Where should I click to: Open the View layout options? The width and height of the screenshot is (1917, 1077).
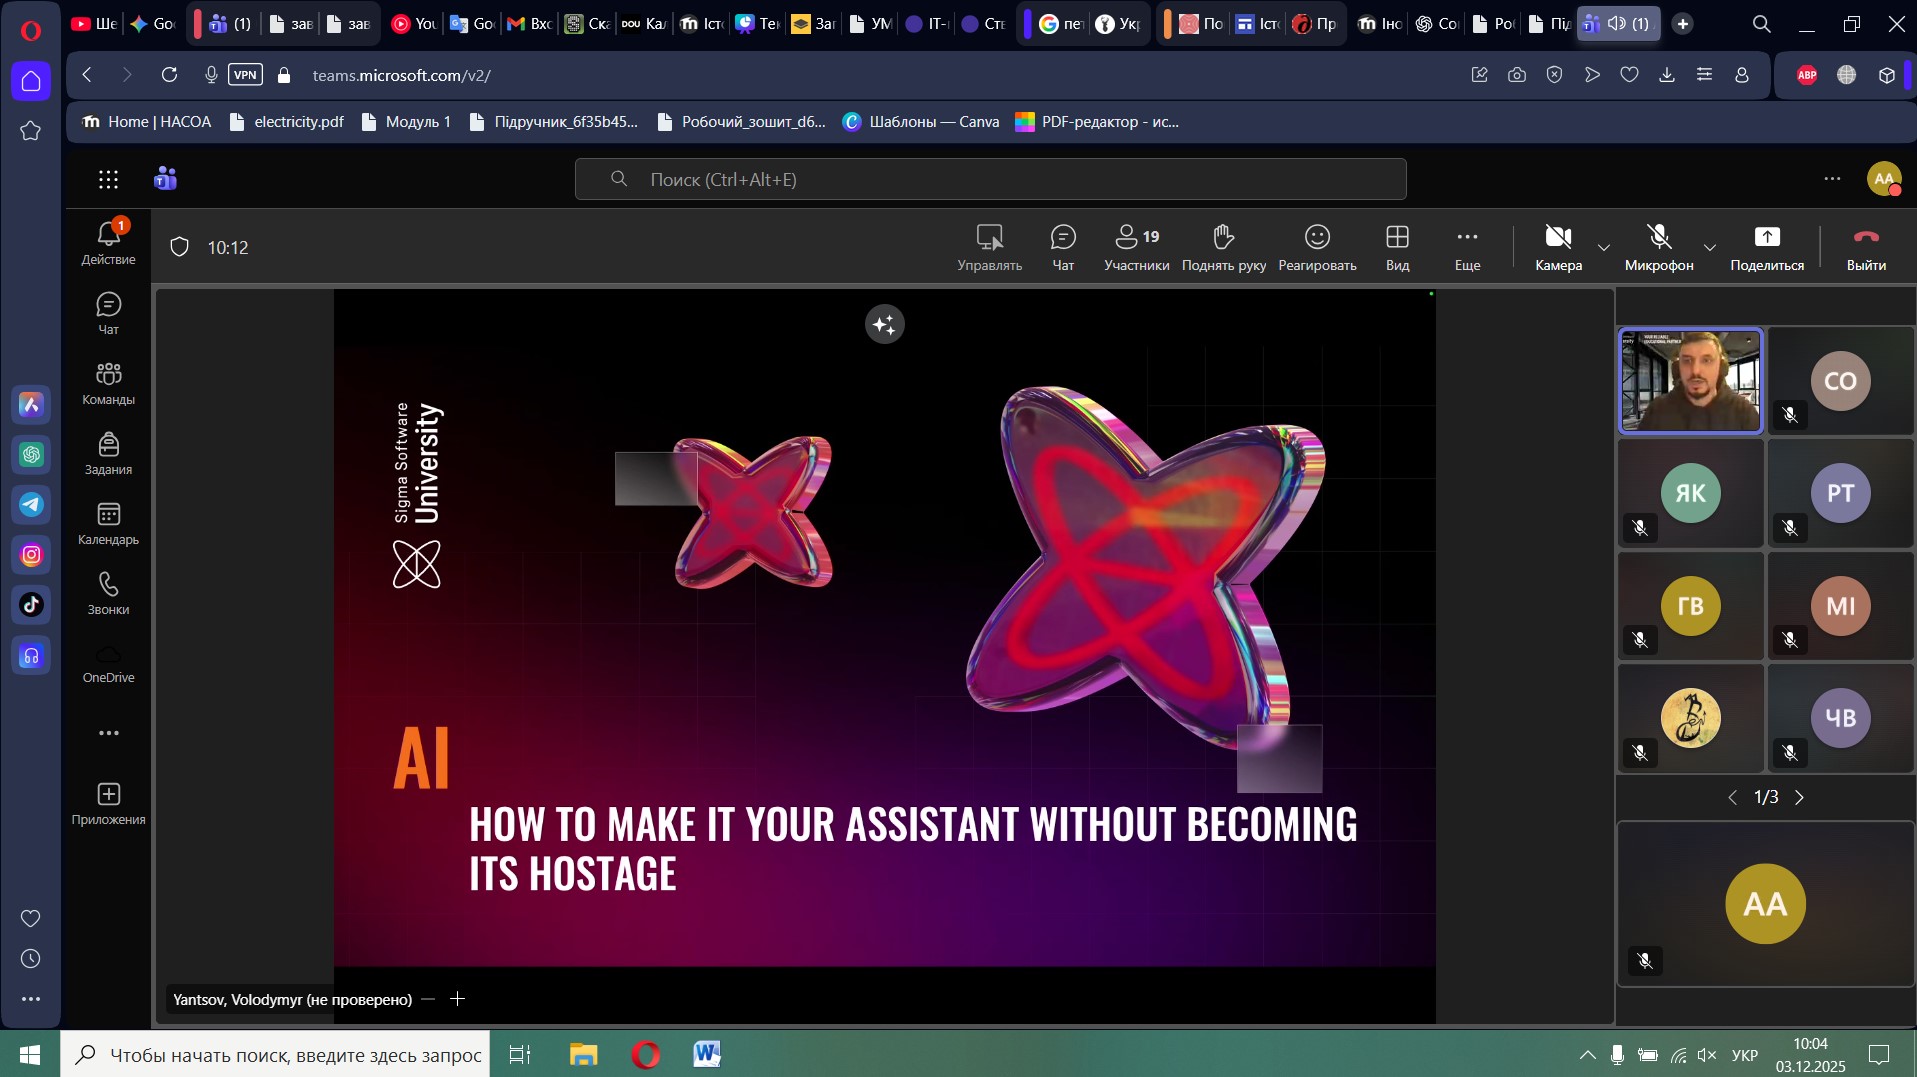tap(1397, 246)
